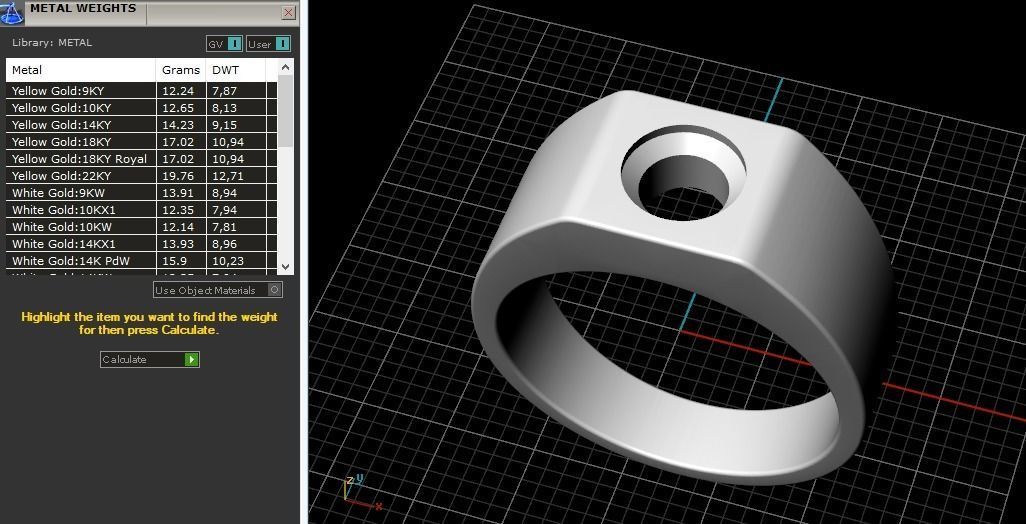Sort by the Grams column header

pos(181,70)
